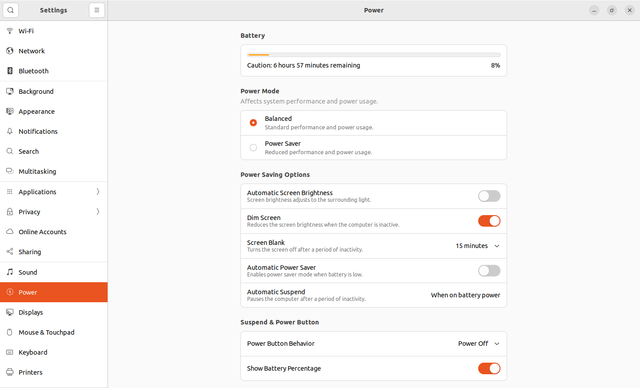Open the Settings hamburger menu
The height and width of the screenshot is (388, 640).
click(x=97, y=10)
